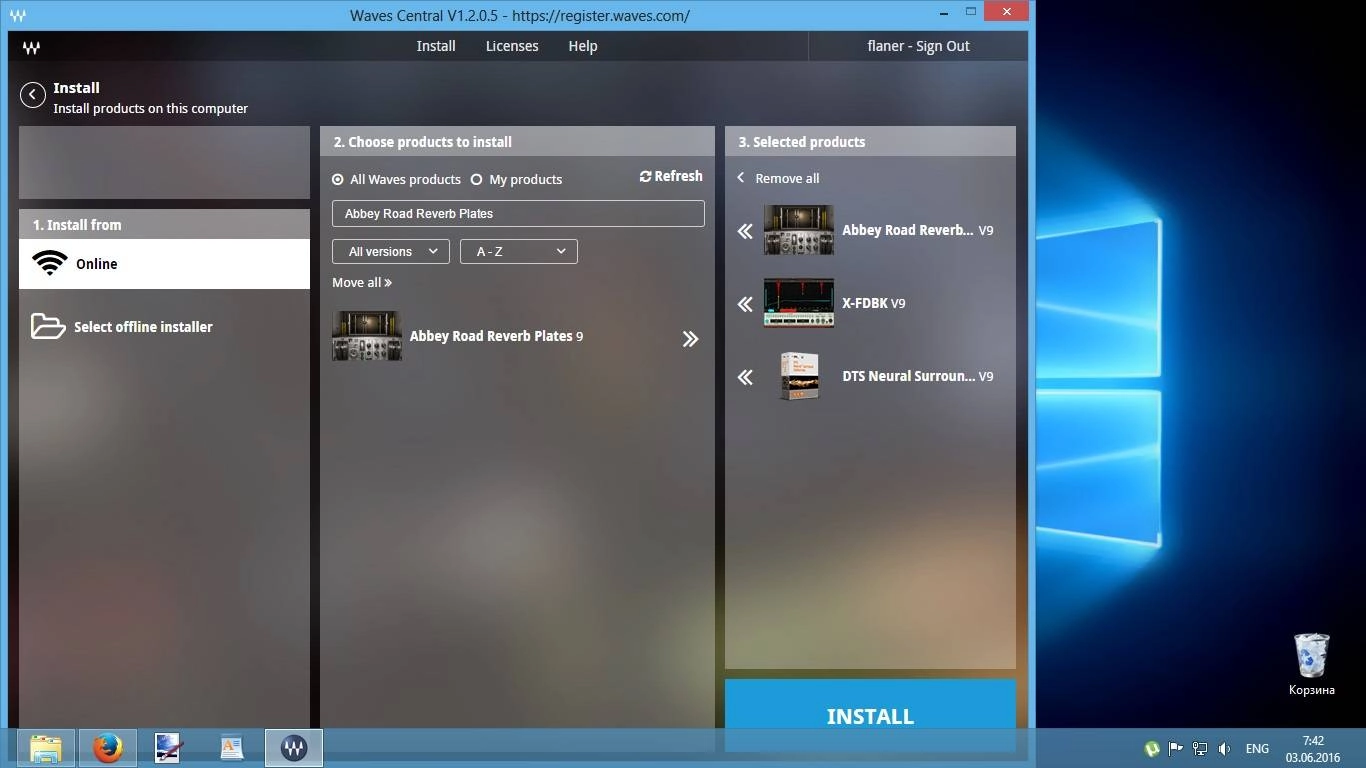Click Abbey Road Reverb Plates 9 product name
This screenshot has height=768, width=1366.
pos(496,336)
